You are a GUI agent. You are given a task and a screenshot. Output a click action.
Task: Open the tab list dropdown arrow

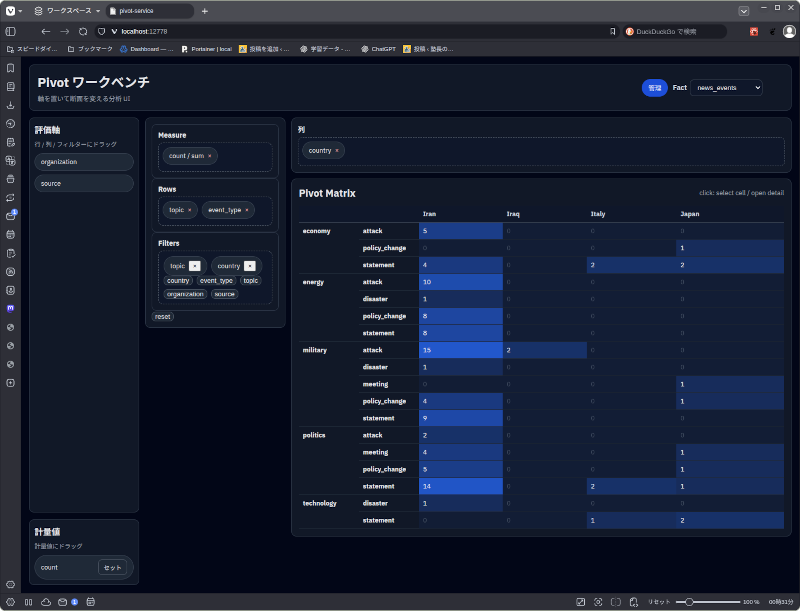click(x=744, y=10)
